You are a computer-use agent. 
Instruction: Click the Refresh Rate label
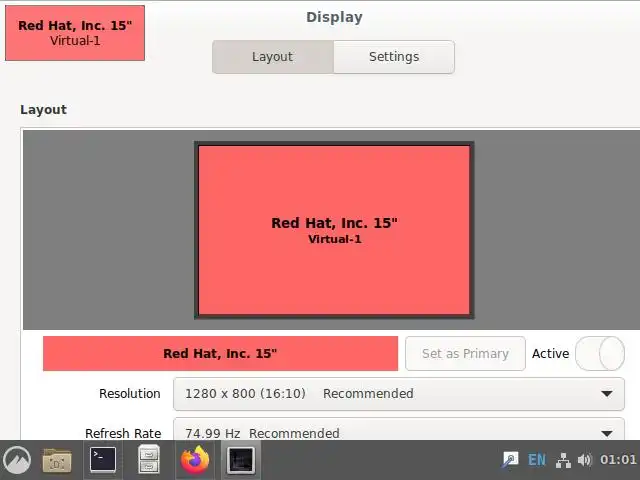(123, 433)
